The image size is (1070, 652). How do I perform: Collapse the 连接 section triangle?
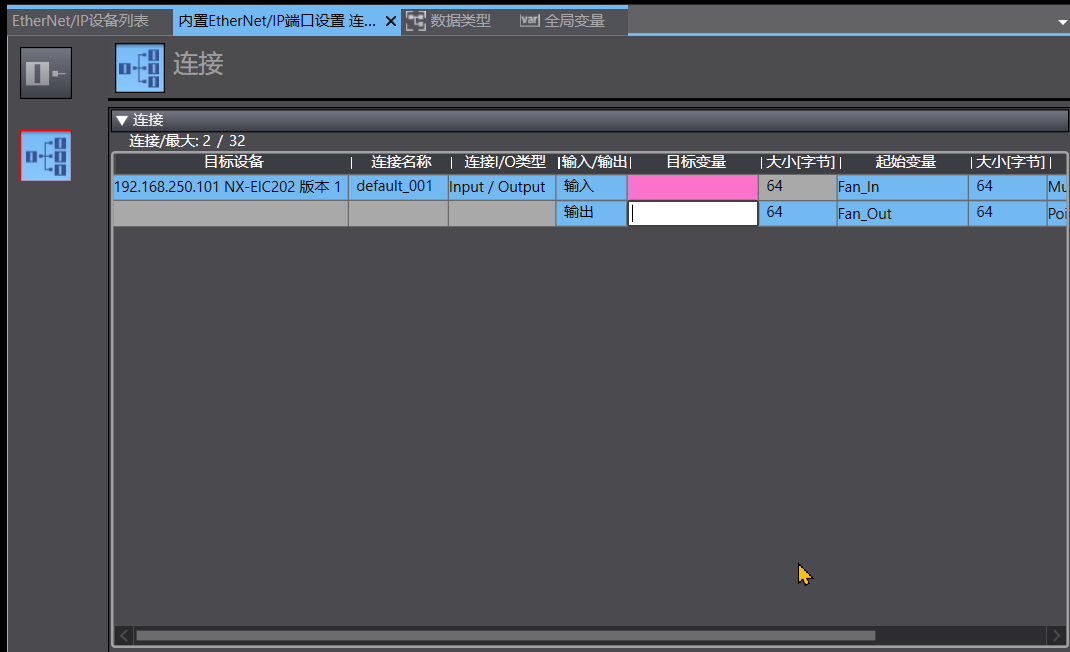(122, 121)
